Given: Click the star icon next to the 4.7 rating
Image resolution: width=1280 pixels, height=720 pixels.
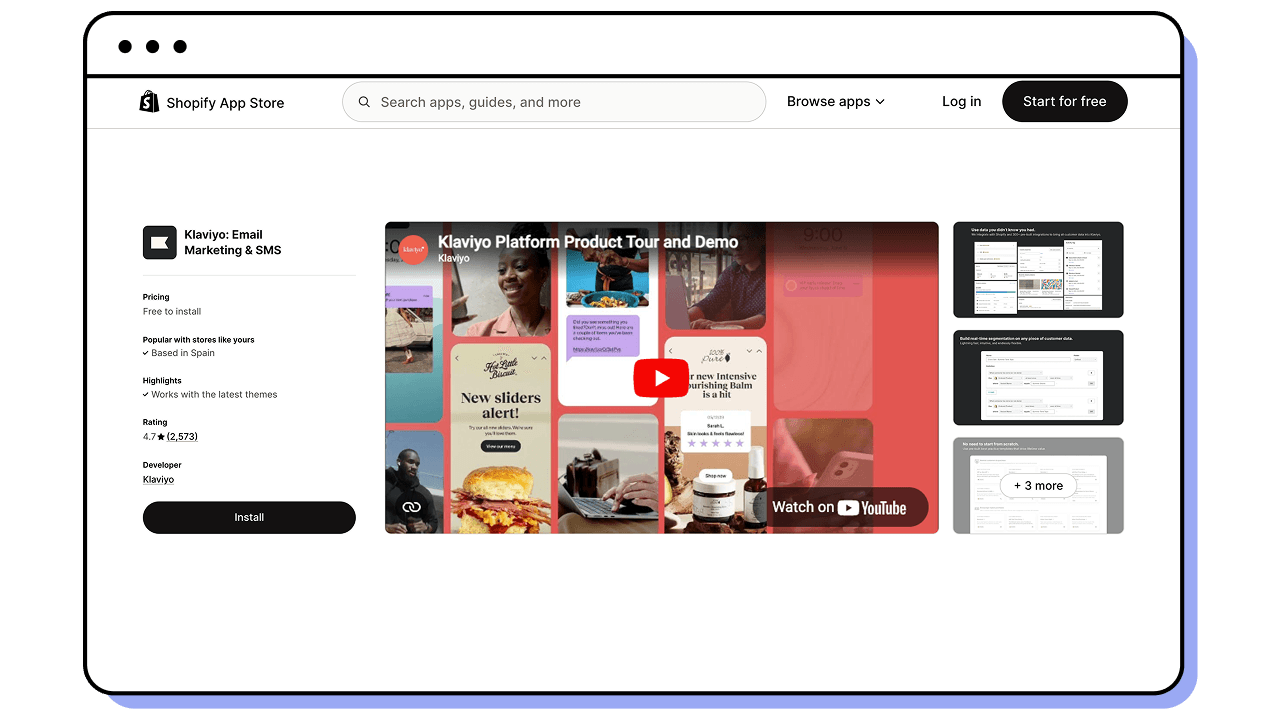Looking at the screenshot, I should 162,436.
